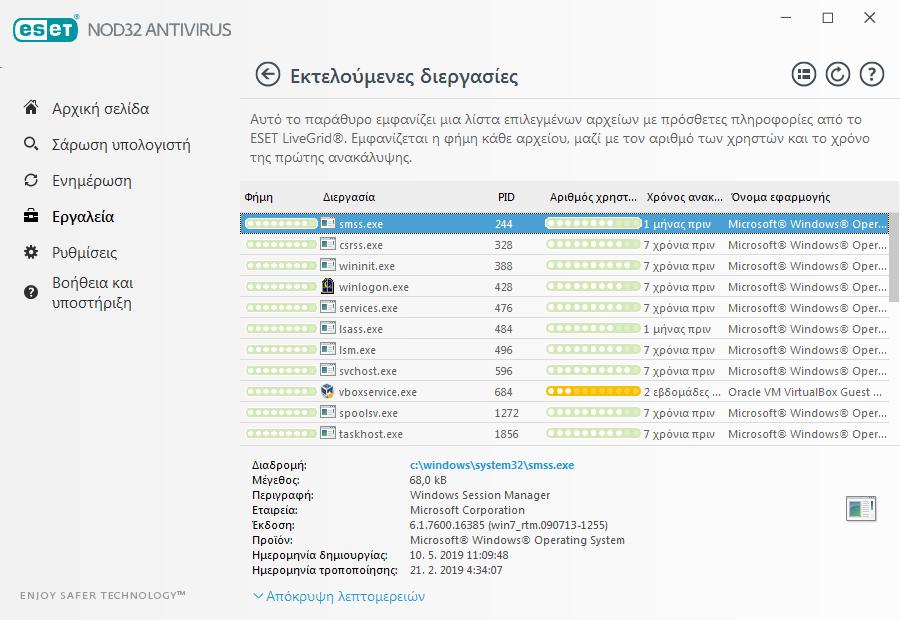Click PID 1856 of taskhost.exe
The image size is (900, 620).
click(506, 434)
